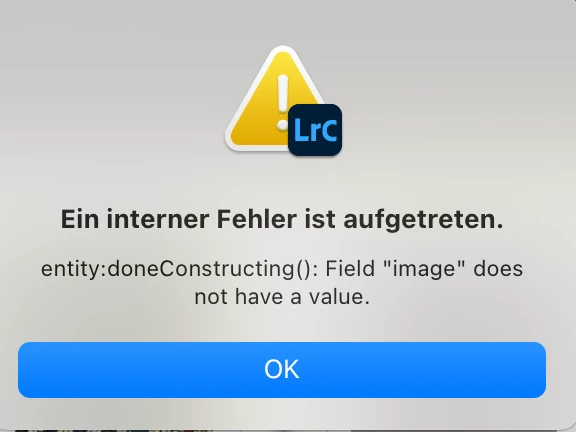This screenshot has width=576, height=432.
Task: Dismiss the error dialog with OK
Action: [x=282, y=370]
